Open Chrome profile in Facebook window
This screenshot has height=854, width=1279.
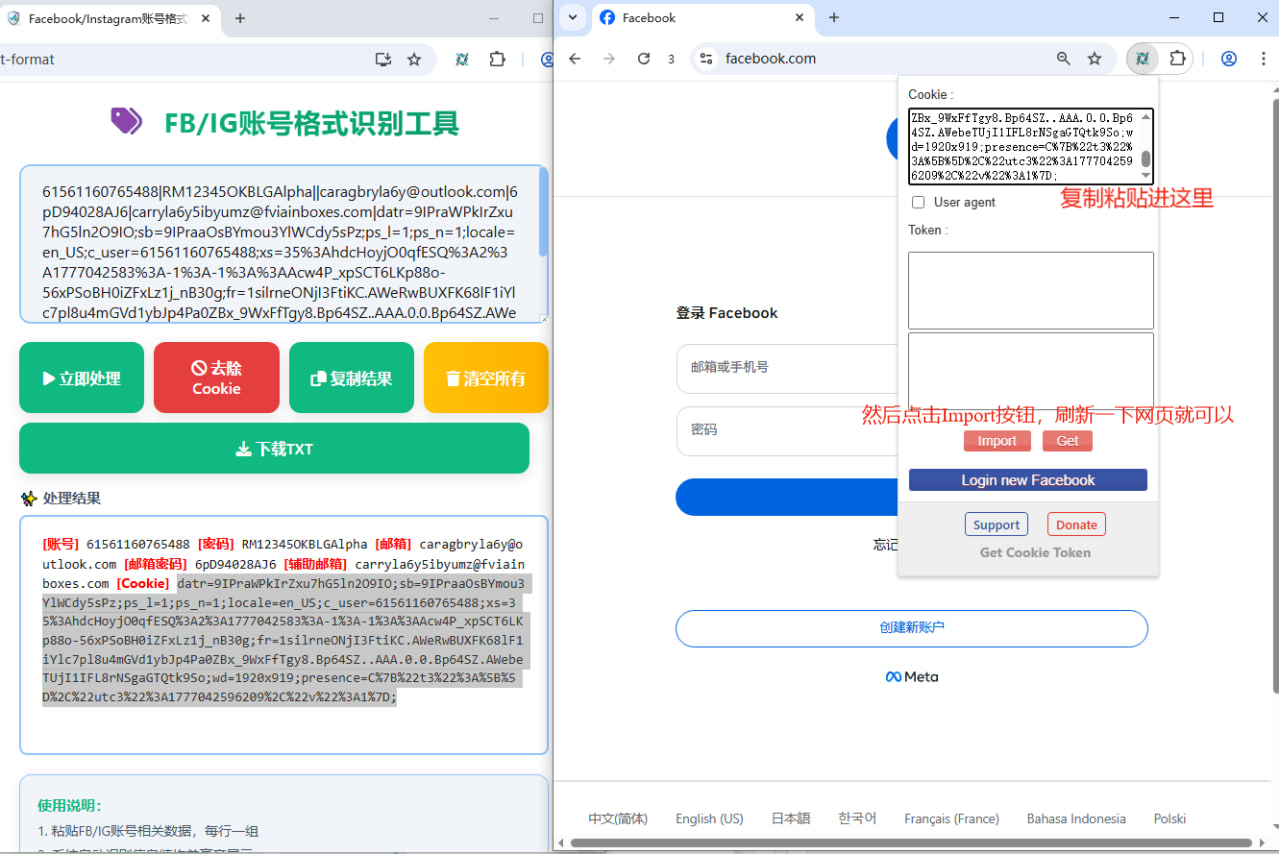(1229, 59)
